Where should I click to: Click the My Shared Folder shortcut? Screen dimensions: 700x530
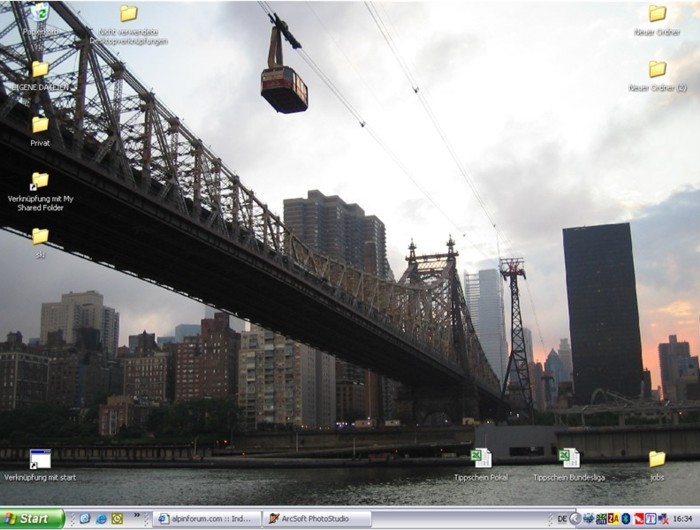[40, 181]
